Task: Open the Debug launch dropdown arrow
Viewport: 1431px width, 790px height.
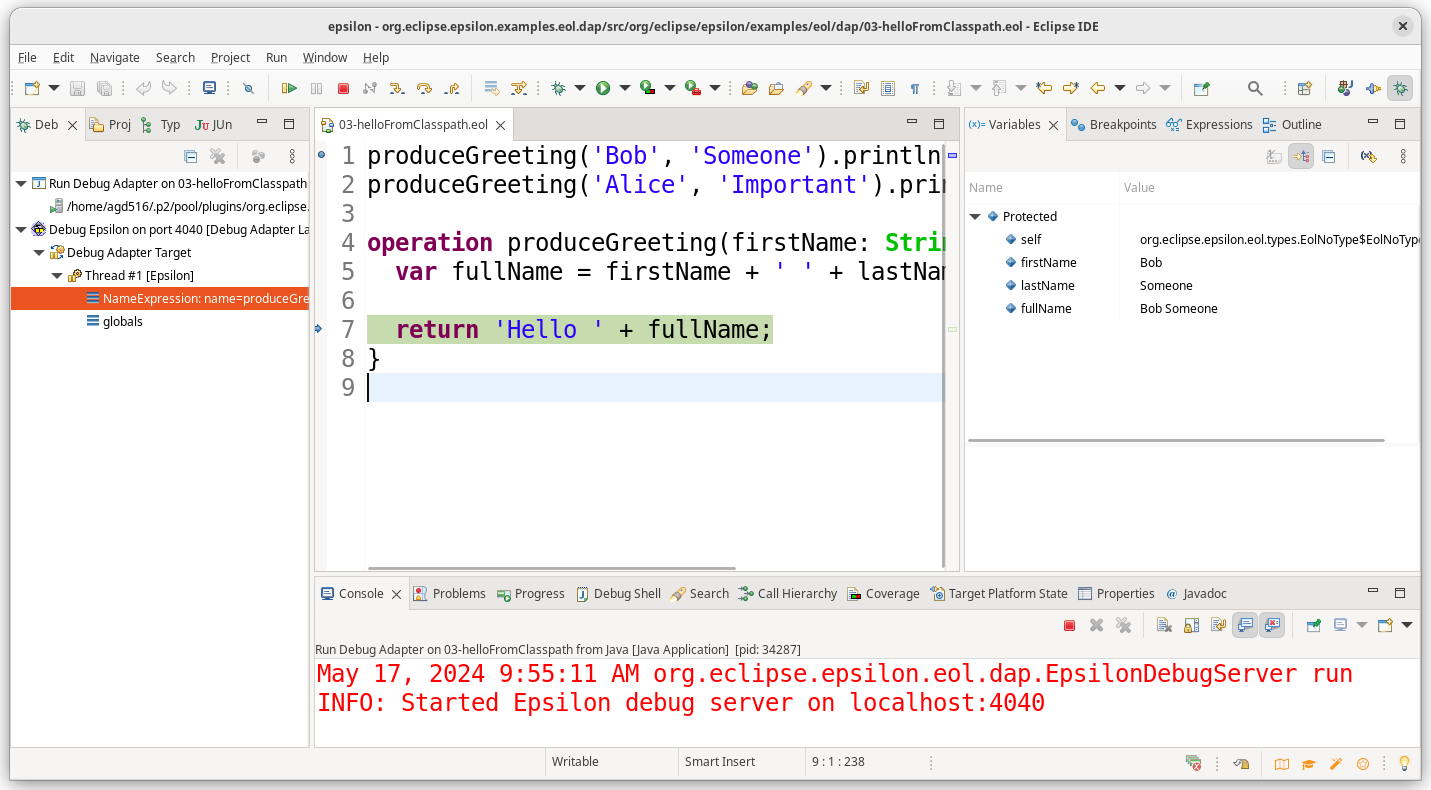Action: (580, 88)
